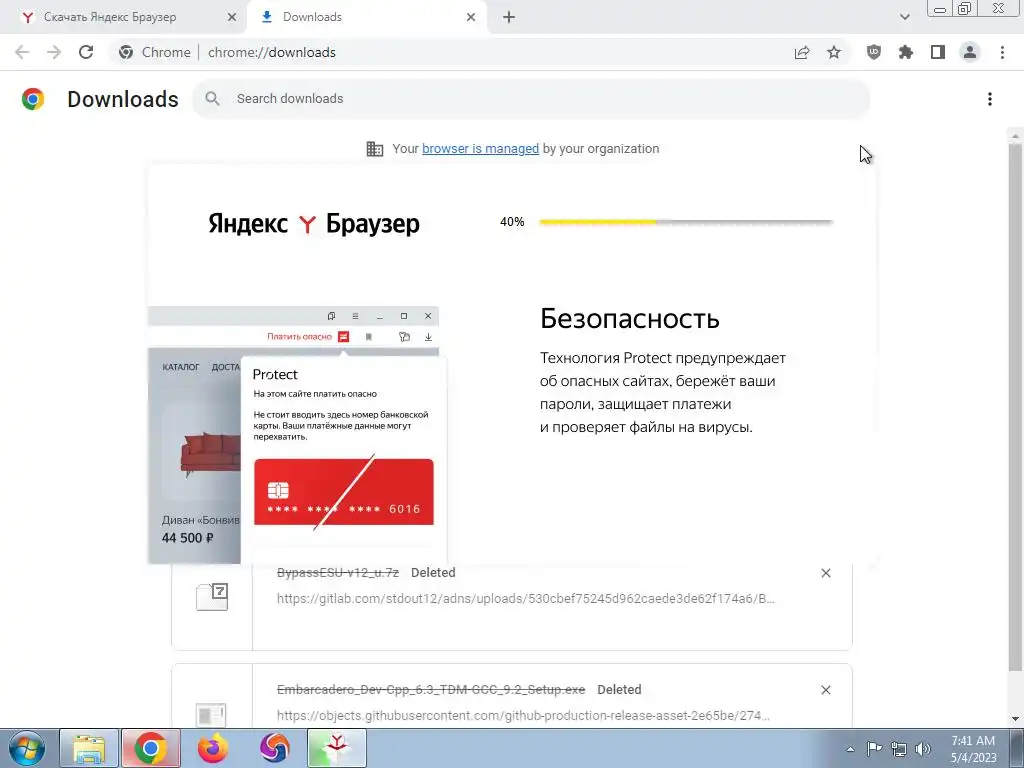
Task: Click the BypassESU-v12_u.7z file name
Action: pyautogui.click(x=338, y=573)
